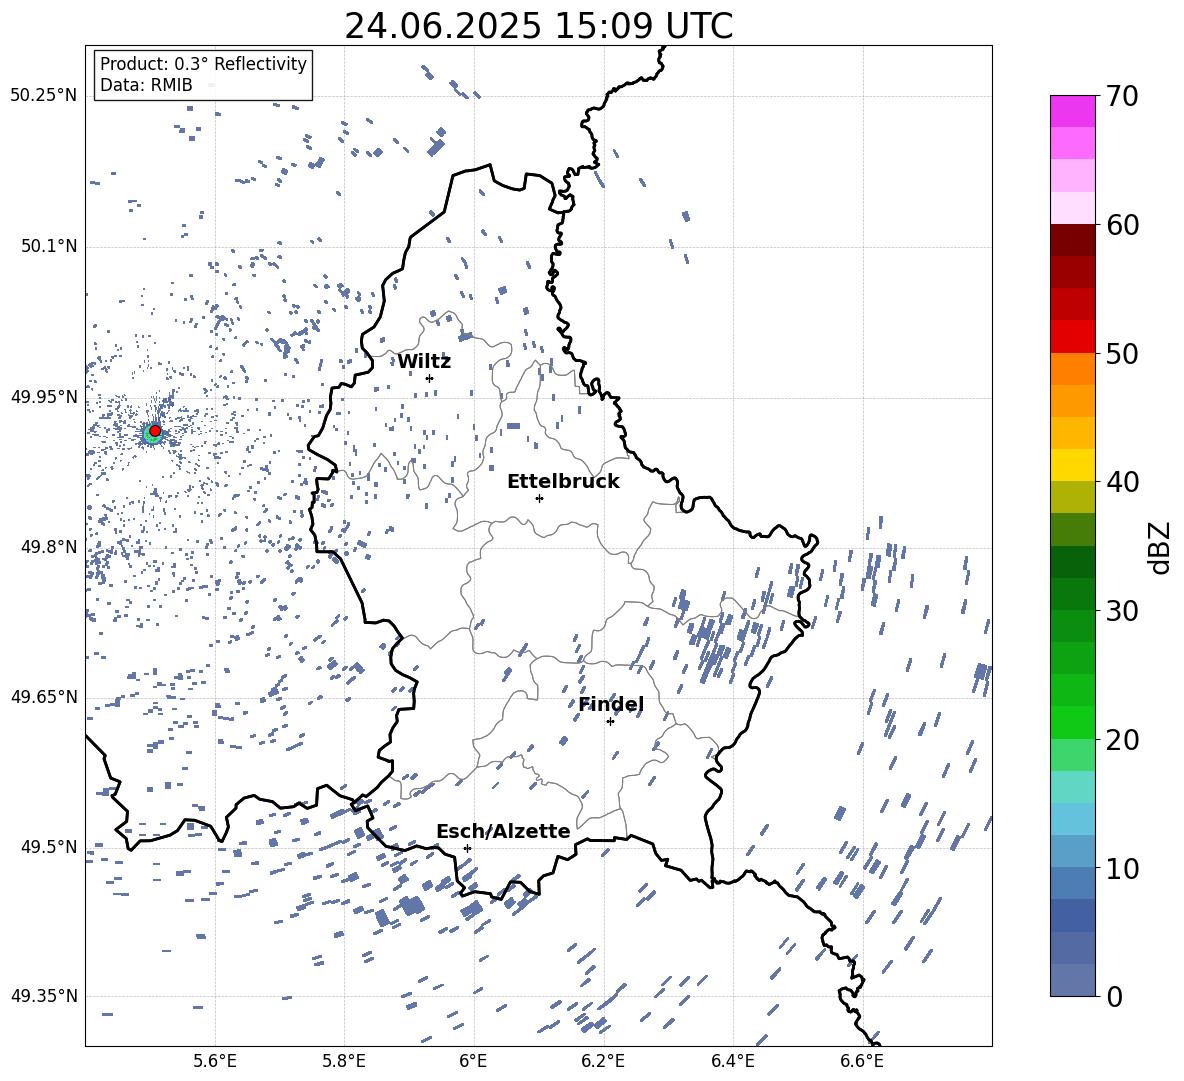Click the 49.95°N latitude label
This screenshot has height=1081, width=1184.
coord(44,397)
